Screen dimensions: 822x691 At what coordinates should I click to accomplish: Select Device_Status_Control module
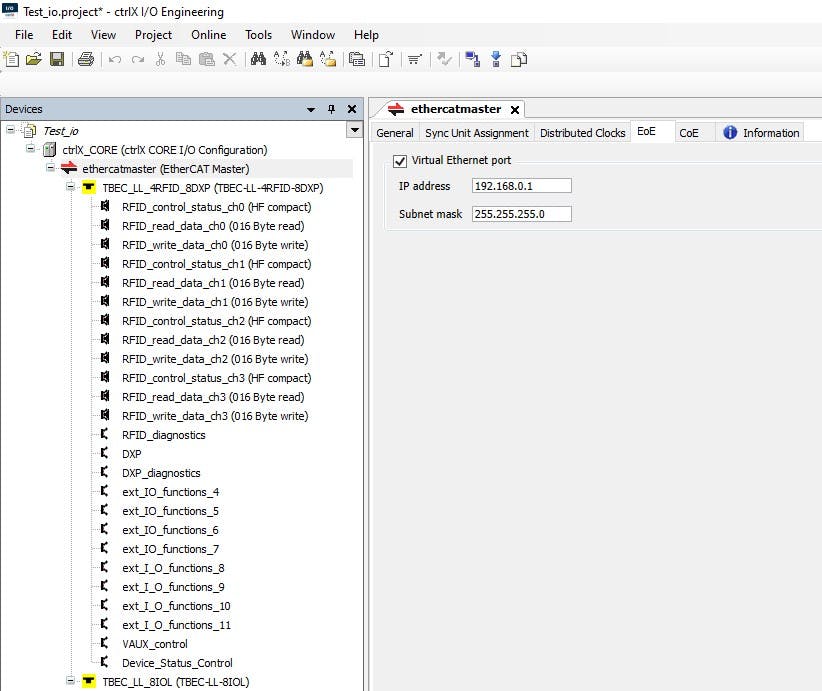pos(177,663)
